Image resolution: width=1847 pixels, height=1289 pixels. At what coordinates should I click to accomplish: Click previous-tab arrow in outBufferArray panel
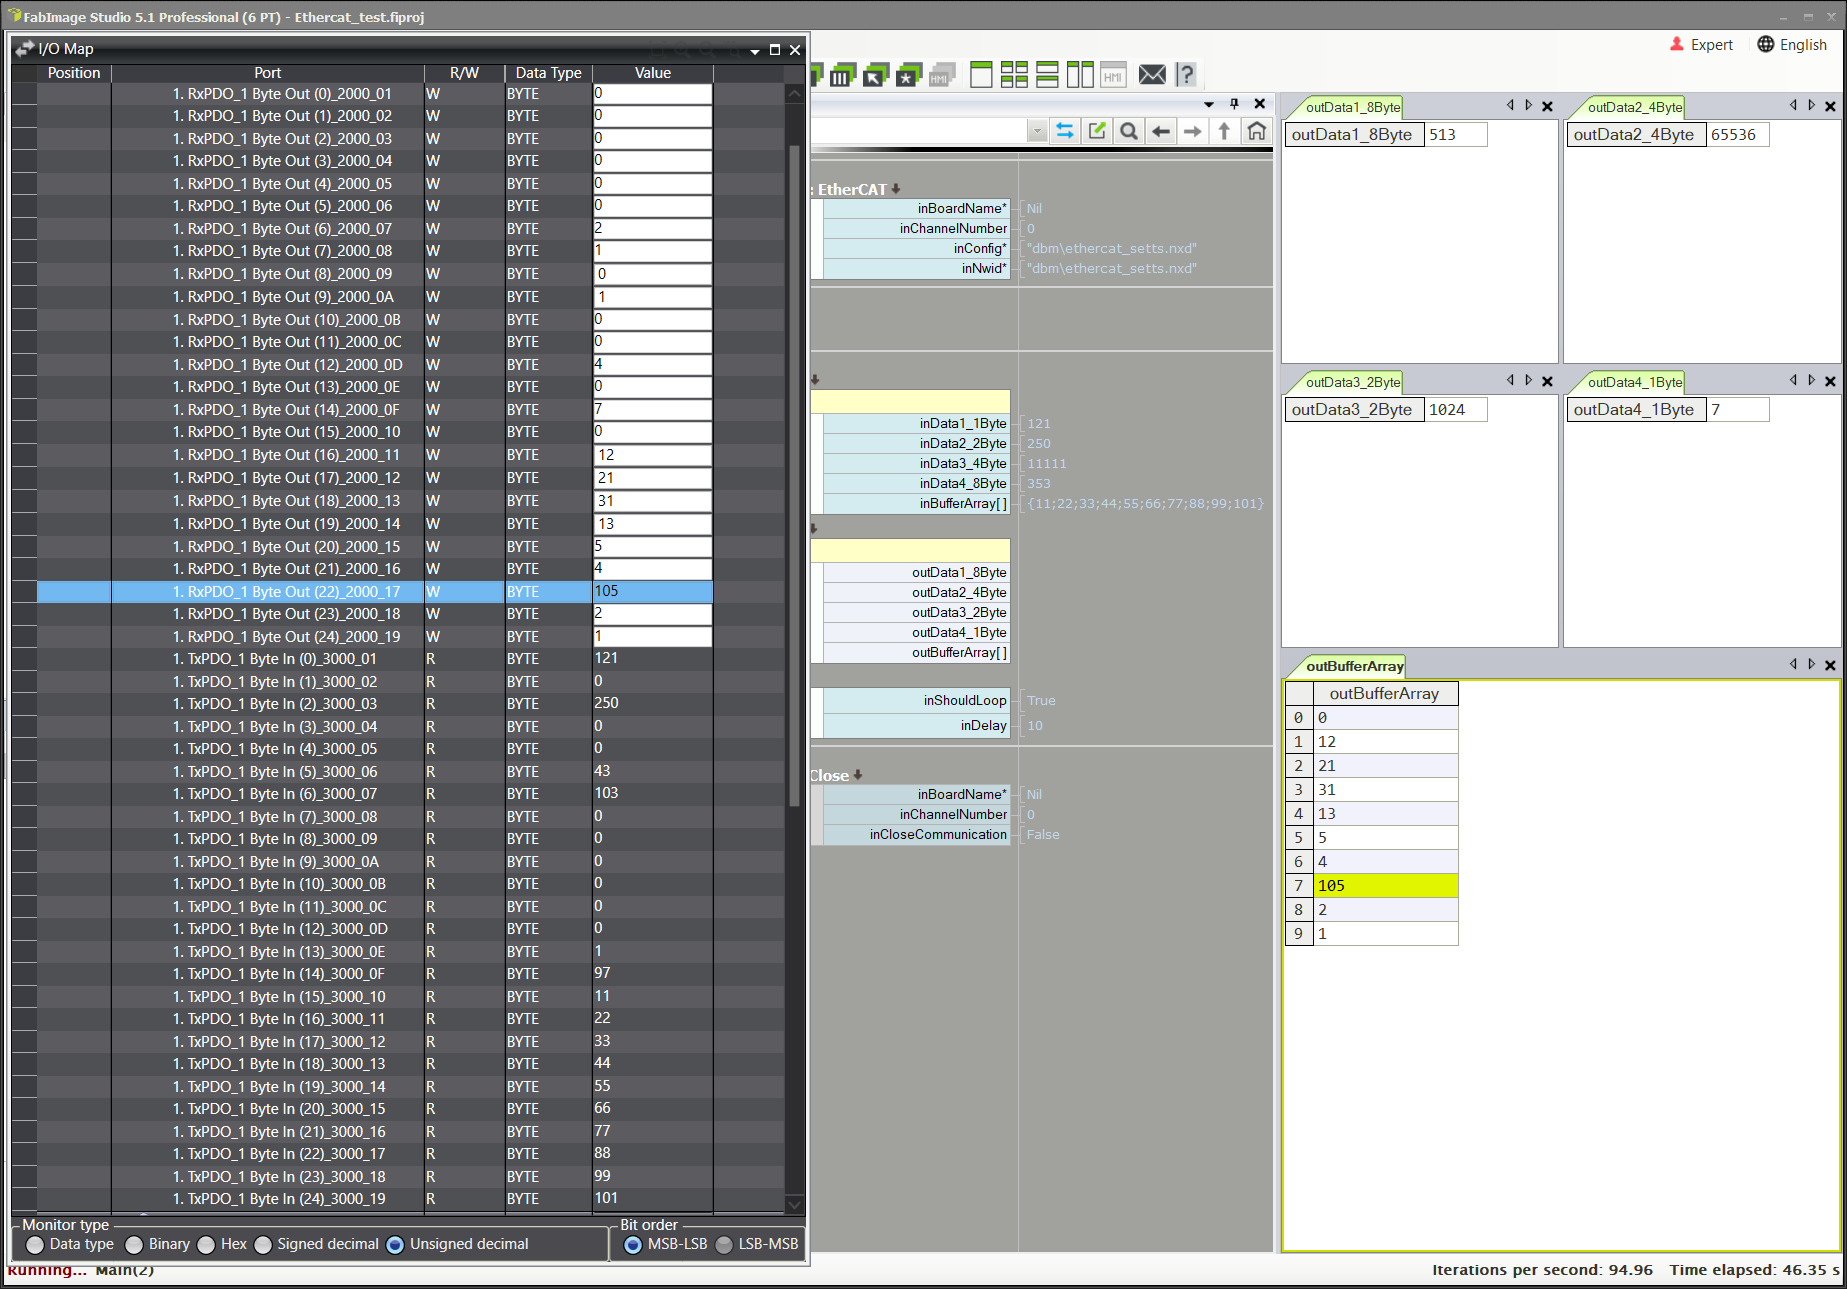tap(1793, 664)
